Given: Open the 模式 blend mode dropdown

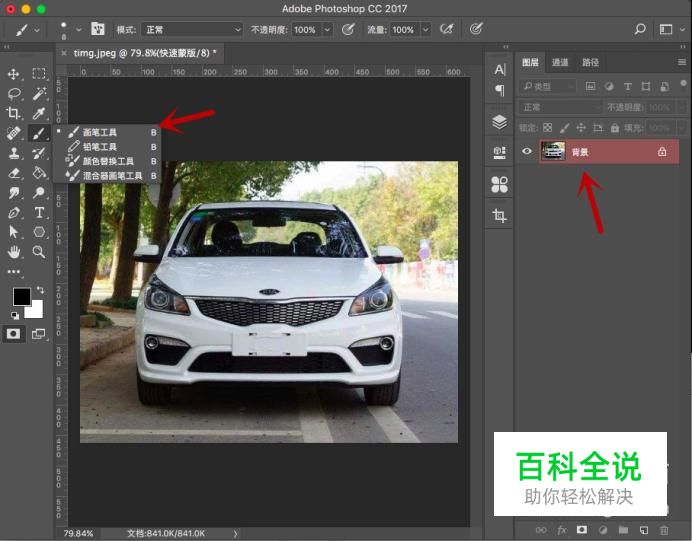Looking at the screenshot, I should [x=192, y=30].
